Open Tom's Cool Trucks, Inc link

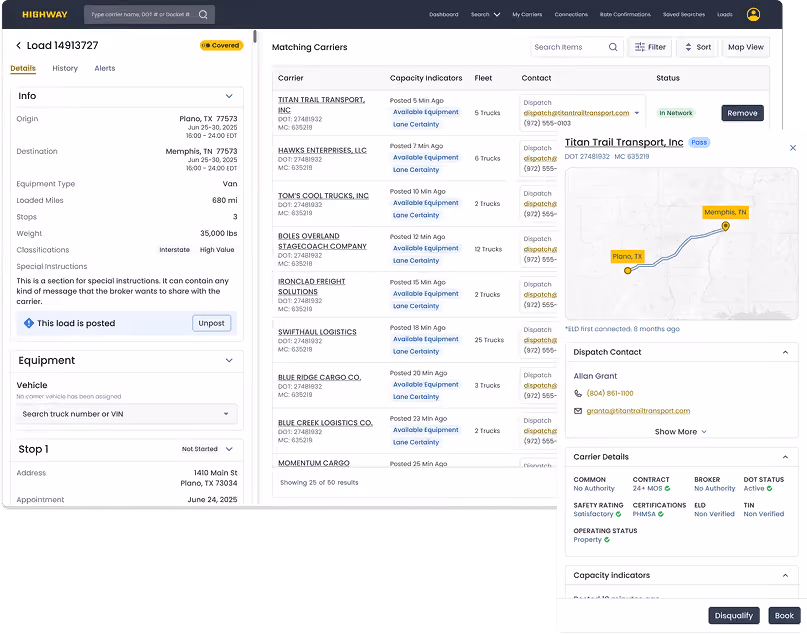coord(323,196)
